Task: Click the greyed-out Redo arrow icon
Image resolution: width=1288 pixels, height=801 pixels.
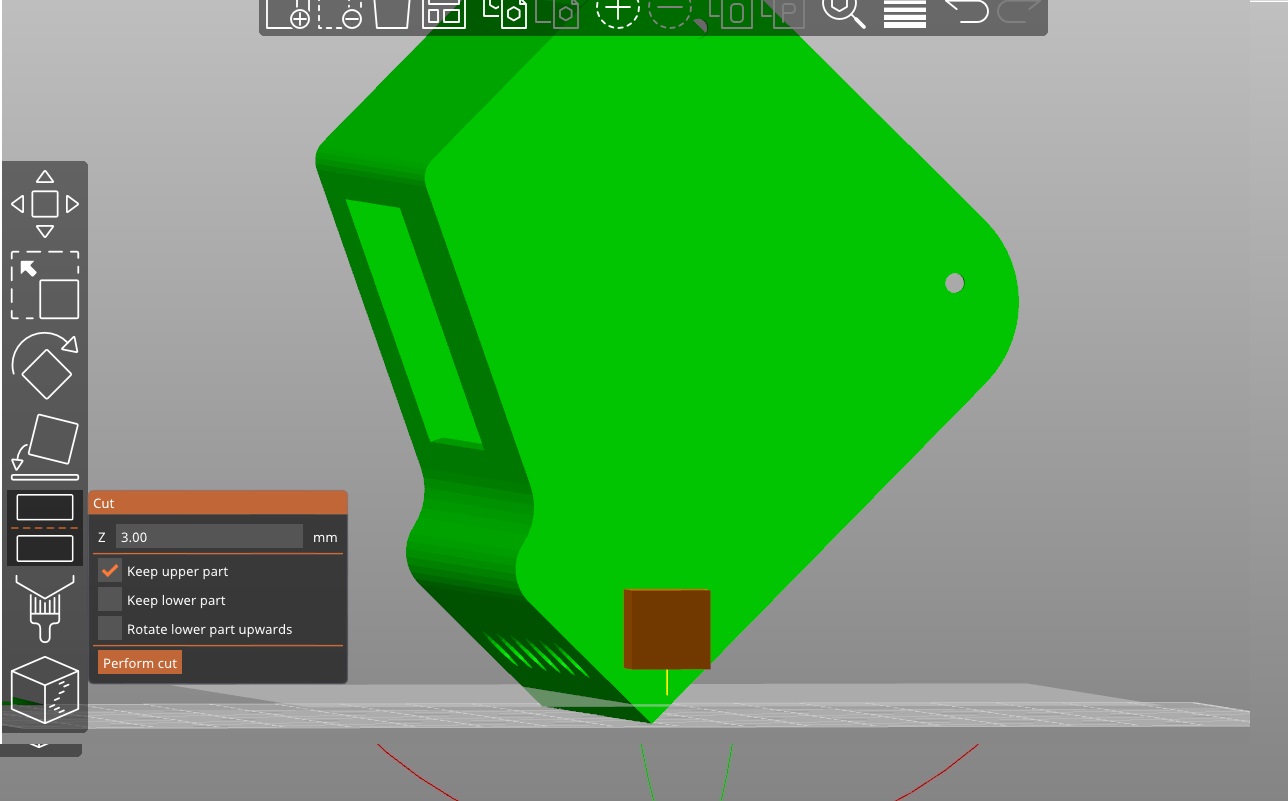Action: point(1019,10)
